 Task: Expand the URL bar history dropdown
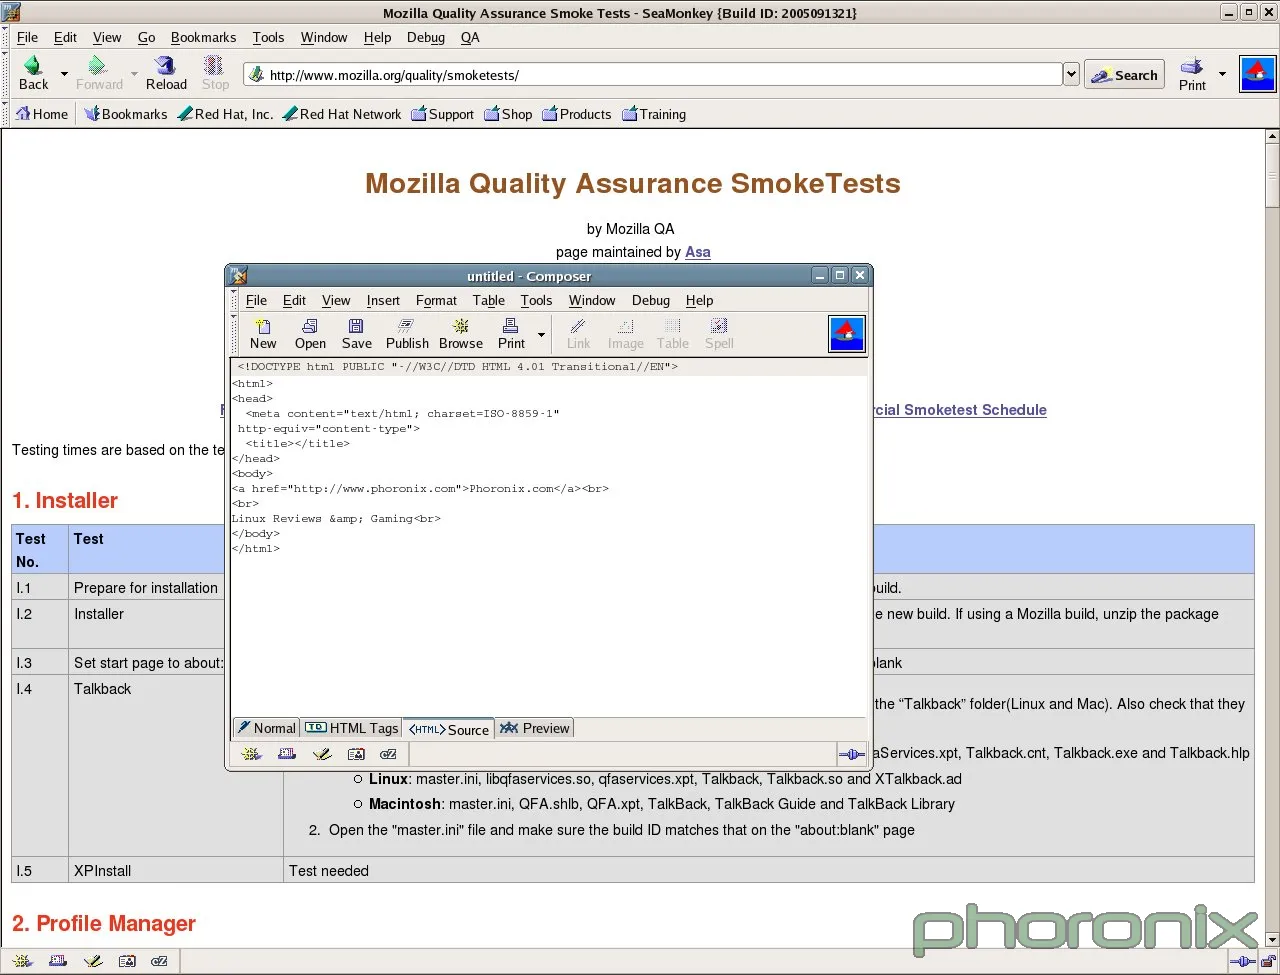pos(1071,74)
